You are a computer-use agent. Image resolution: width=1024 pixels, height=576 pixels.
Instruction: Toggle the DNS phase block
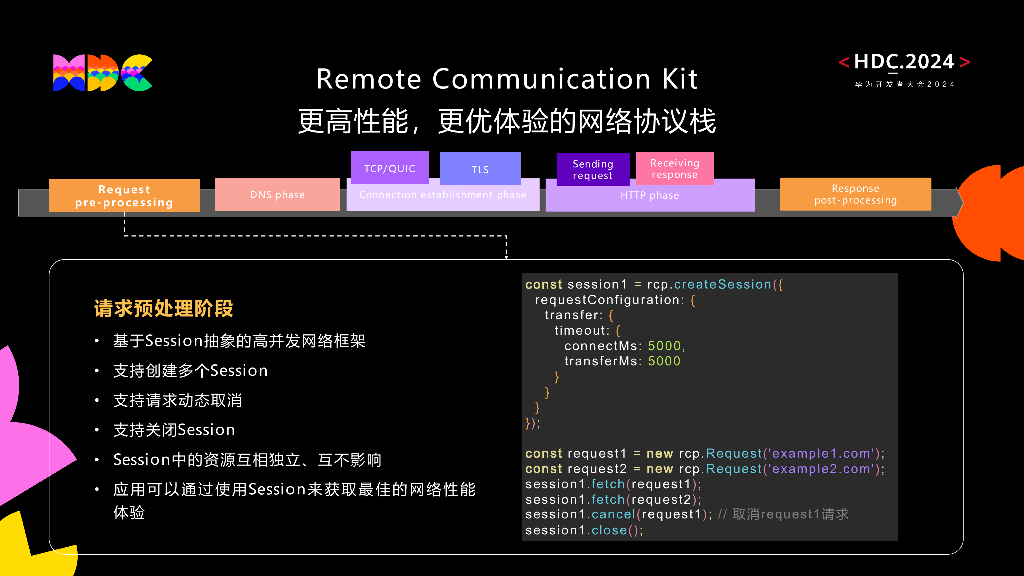277,194
